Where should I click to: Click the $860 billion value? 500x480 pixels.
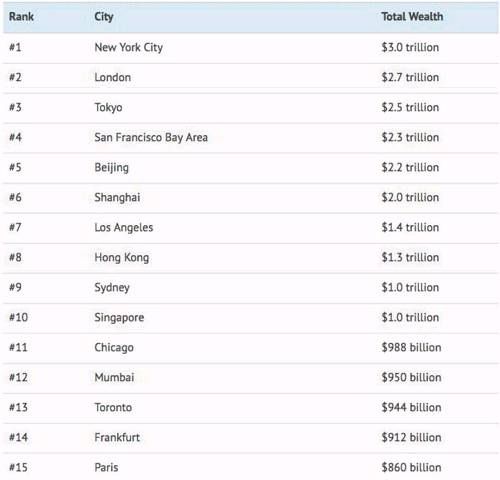[411, 467]
